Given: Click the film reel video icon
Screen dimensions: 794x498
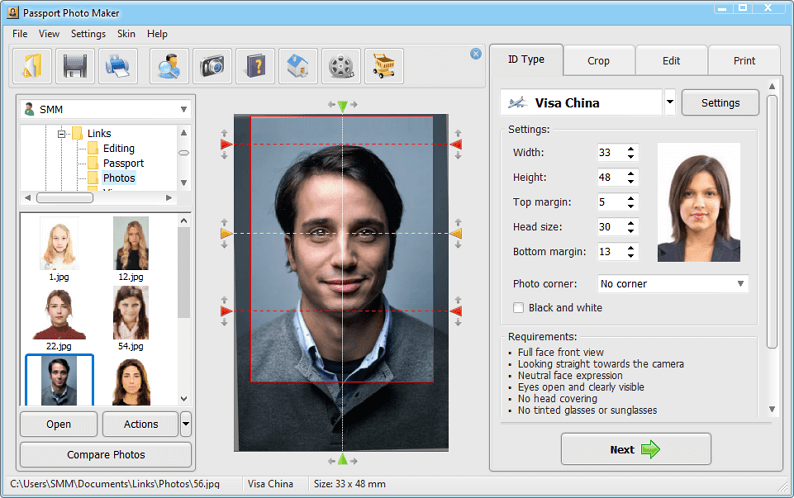Looking at the screenshot, I should (x=341, y=66).
